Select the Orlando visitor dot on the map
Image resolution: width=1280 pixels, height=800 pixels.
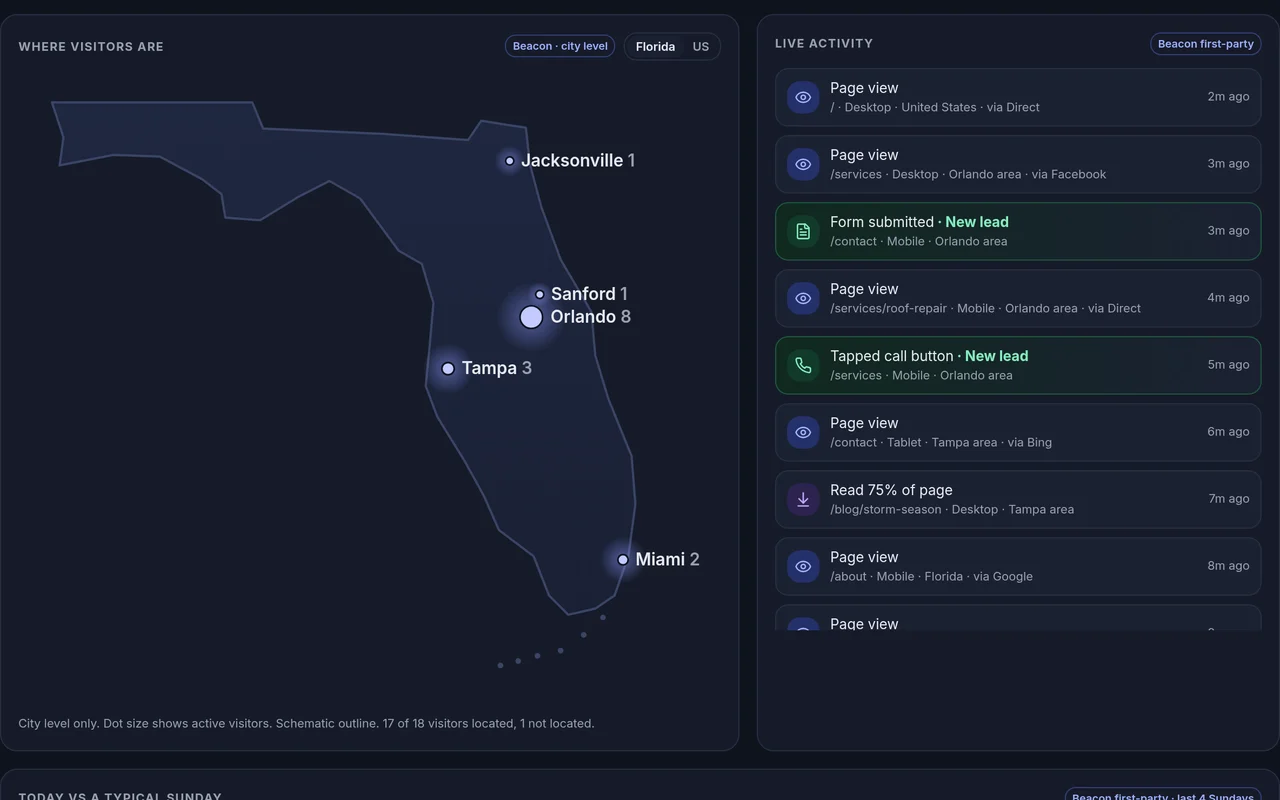click(531, 317)
